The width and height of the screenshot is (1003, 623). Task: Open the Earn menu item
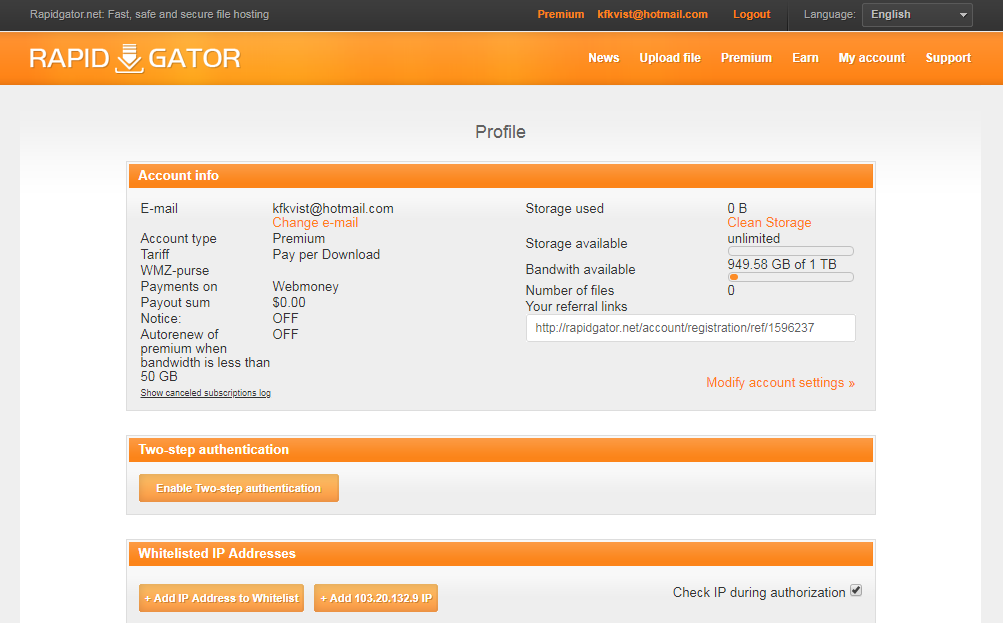805,58
